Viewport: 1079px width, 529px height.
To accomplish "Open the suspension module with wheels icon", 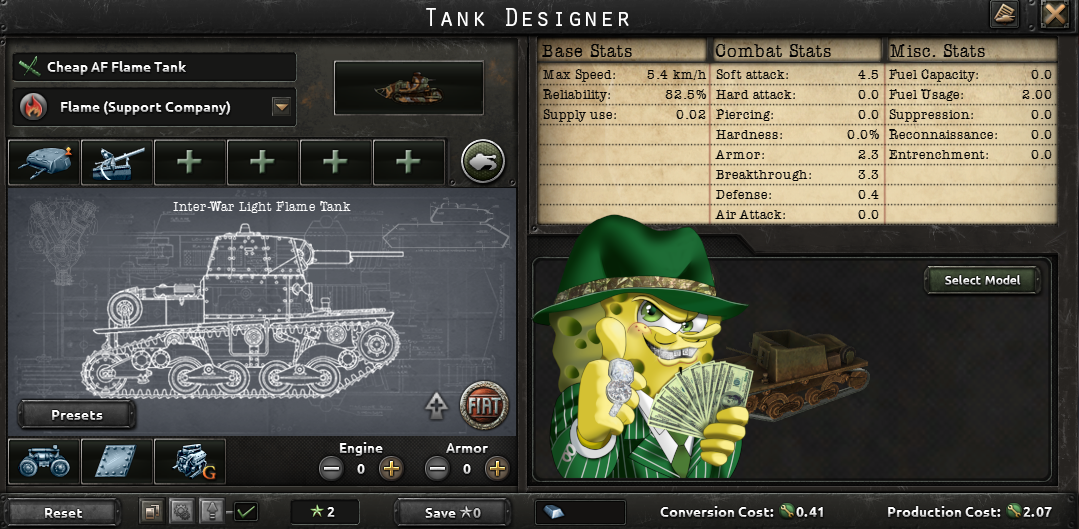I will 44,461.
